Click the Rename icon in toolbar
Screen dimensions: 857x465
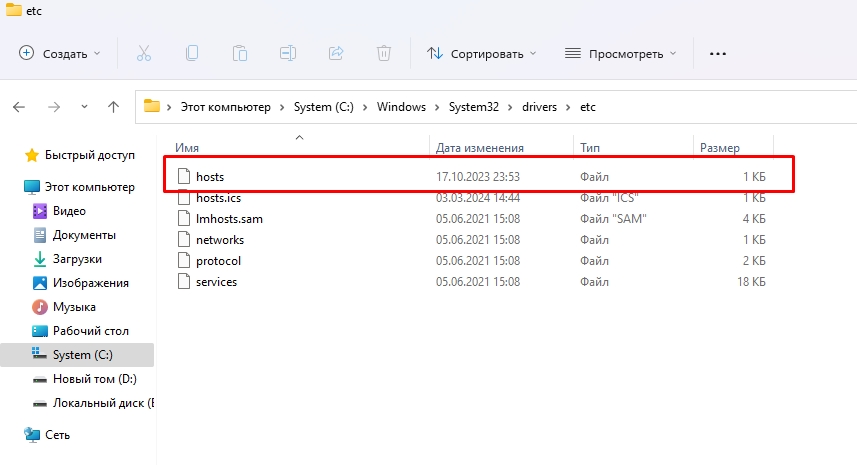288,53
